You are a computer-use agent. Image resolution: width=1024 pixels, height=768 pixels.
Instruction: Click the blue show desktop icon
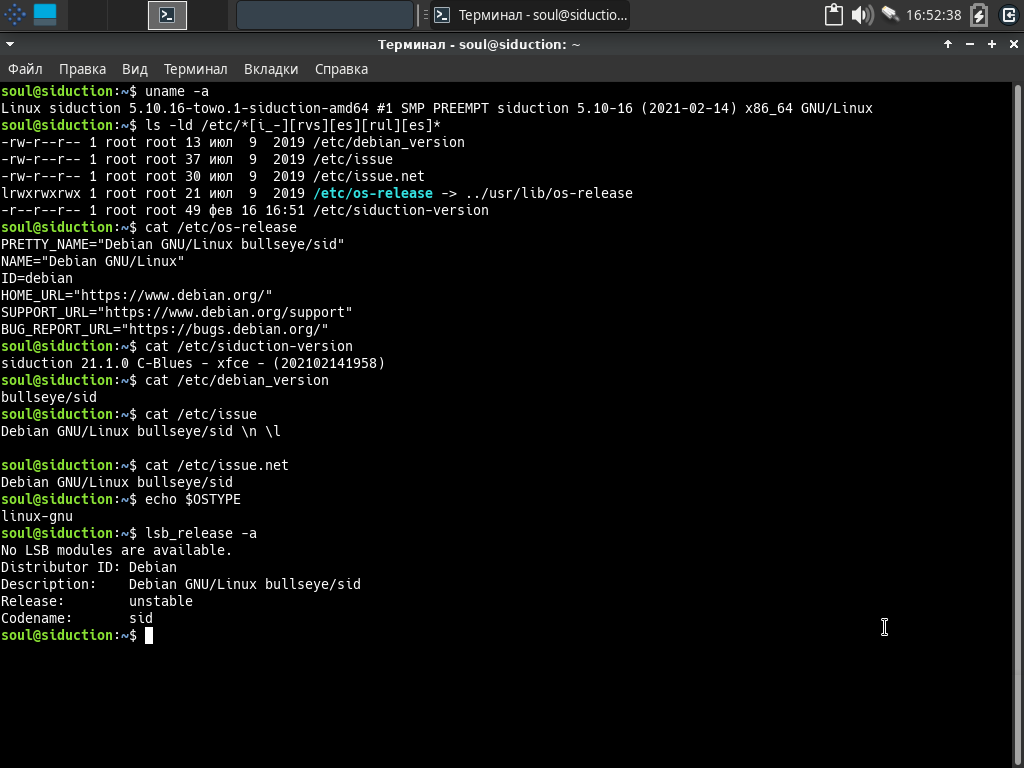tap(45, 14)
